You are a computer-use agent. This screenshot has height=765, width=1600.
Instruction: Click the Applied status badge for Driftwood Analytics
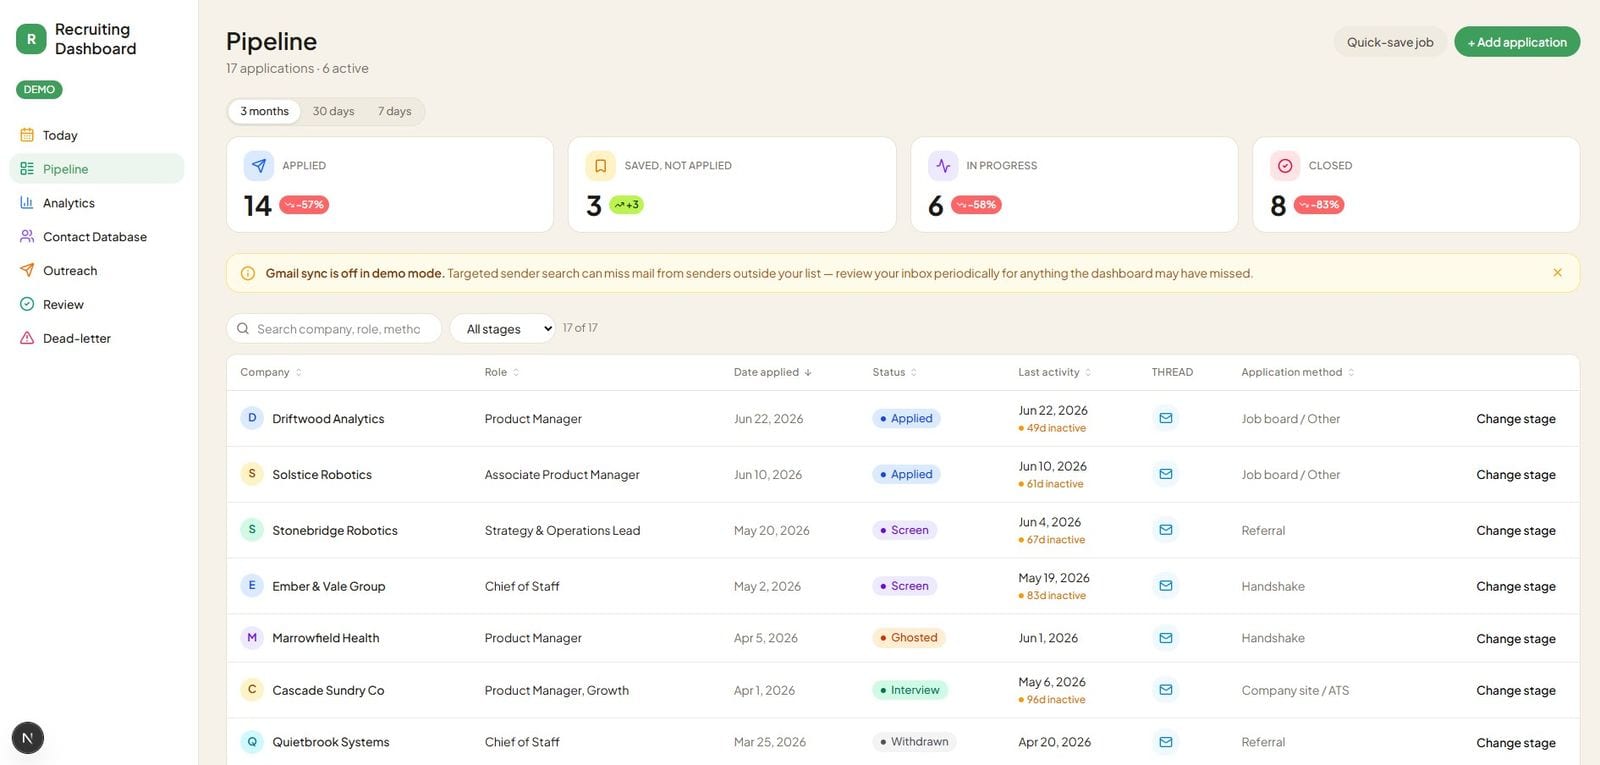point(906,418)
